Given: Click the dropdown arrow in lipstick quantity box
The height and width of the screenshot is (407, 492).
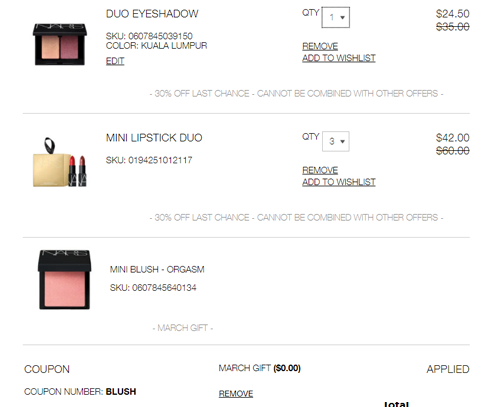Looking at the screenshot, I should [x=342, y=142].
